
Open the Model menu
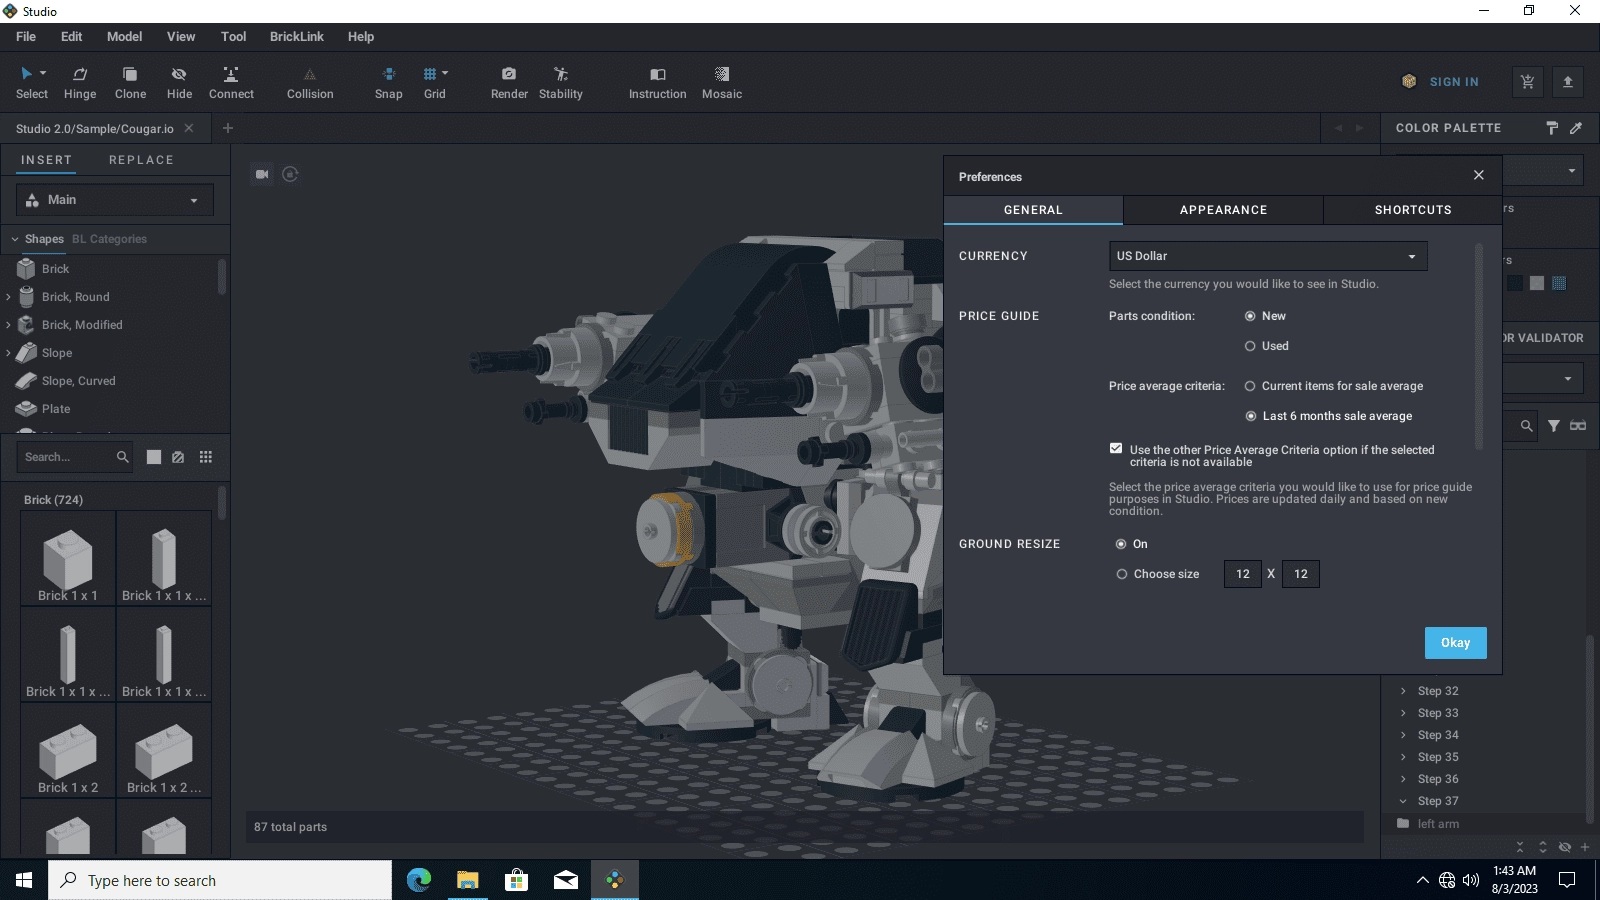(124, 37)
